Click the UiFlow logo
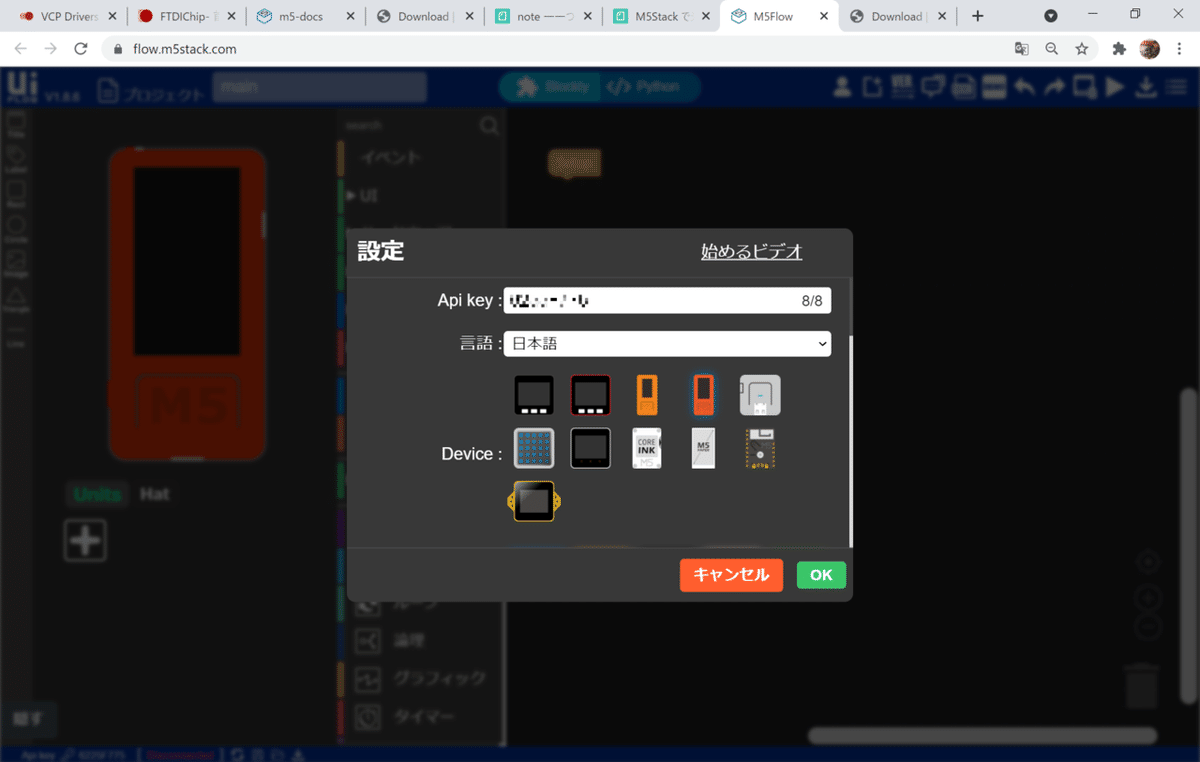This screenshot has width=1200, height=762. (x=21, y=88)
